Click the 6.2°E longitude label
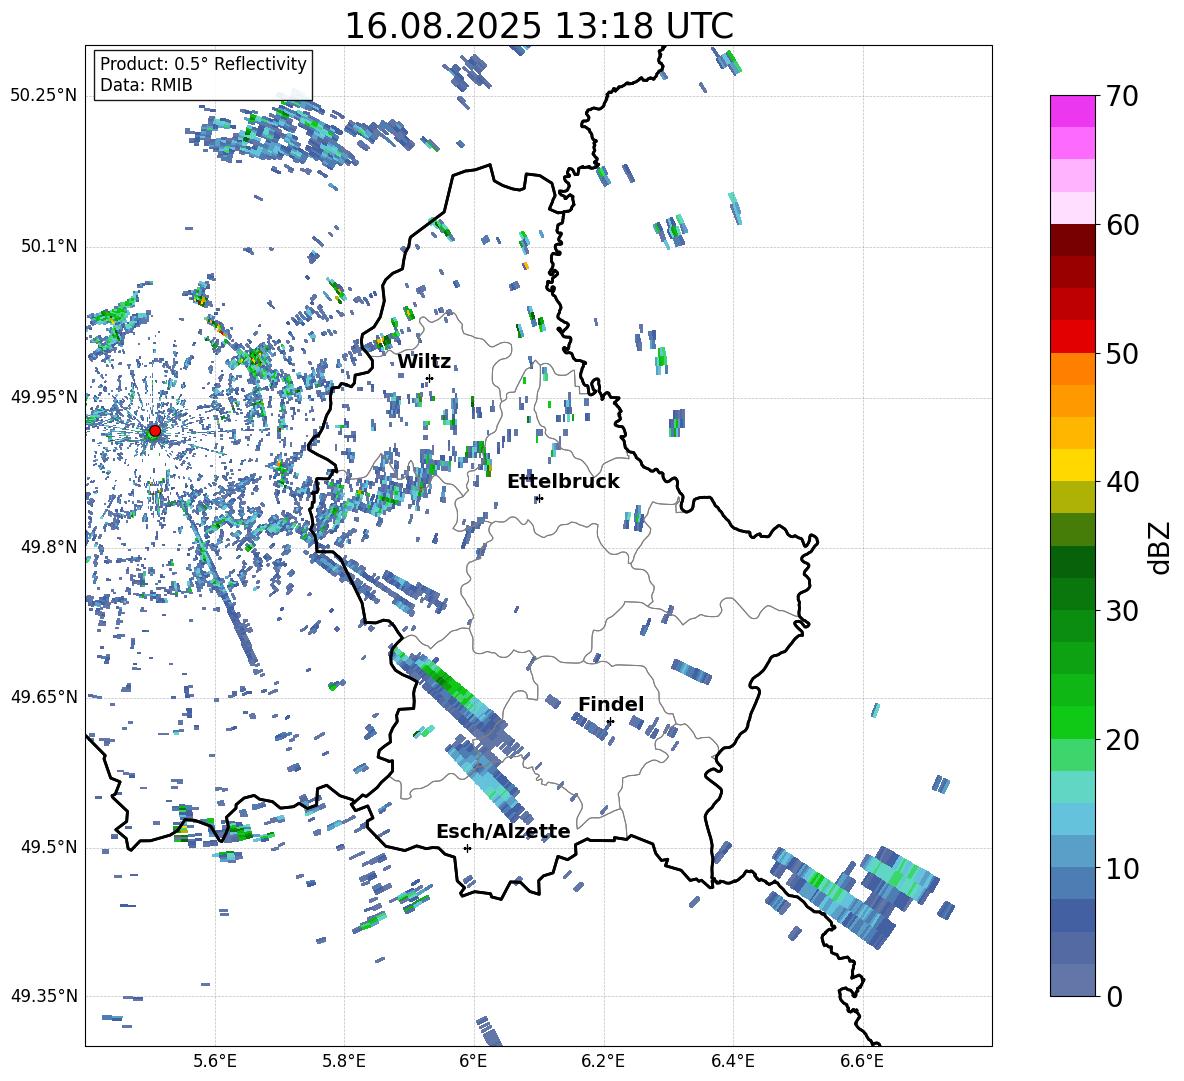This screenshot has width=1184, height=1081. pos(603,1061)
